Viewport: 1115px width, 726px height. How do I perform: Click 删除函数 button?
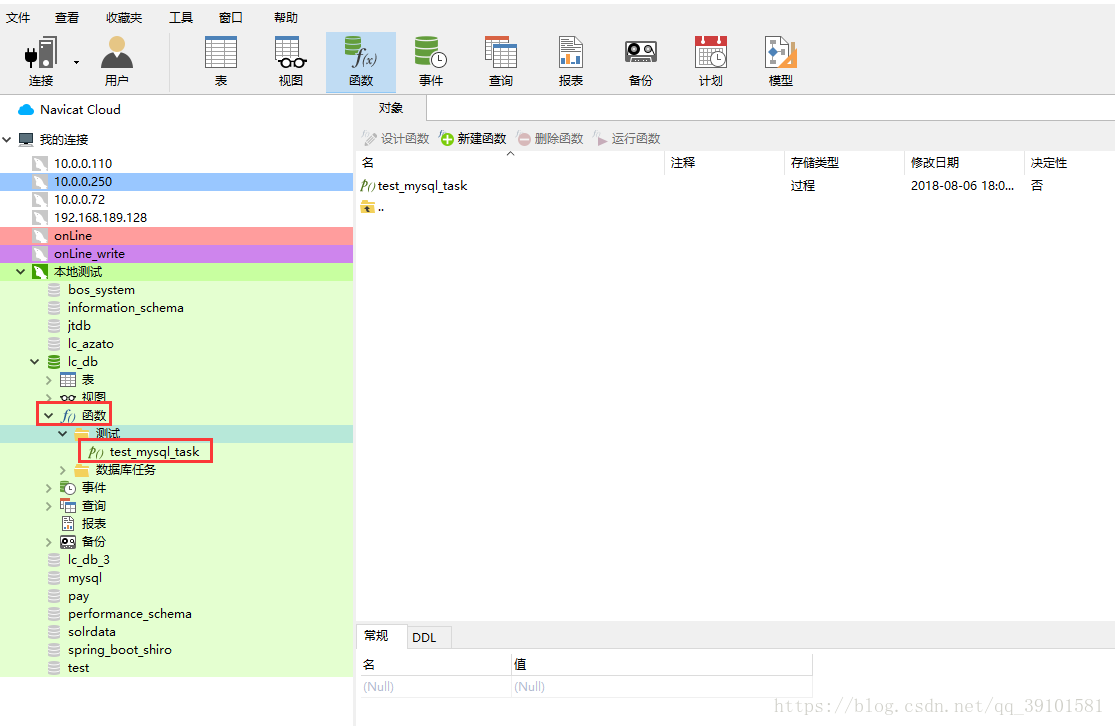pyautogui.click(x=550, y=139)
